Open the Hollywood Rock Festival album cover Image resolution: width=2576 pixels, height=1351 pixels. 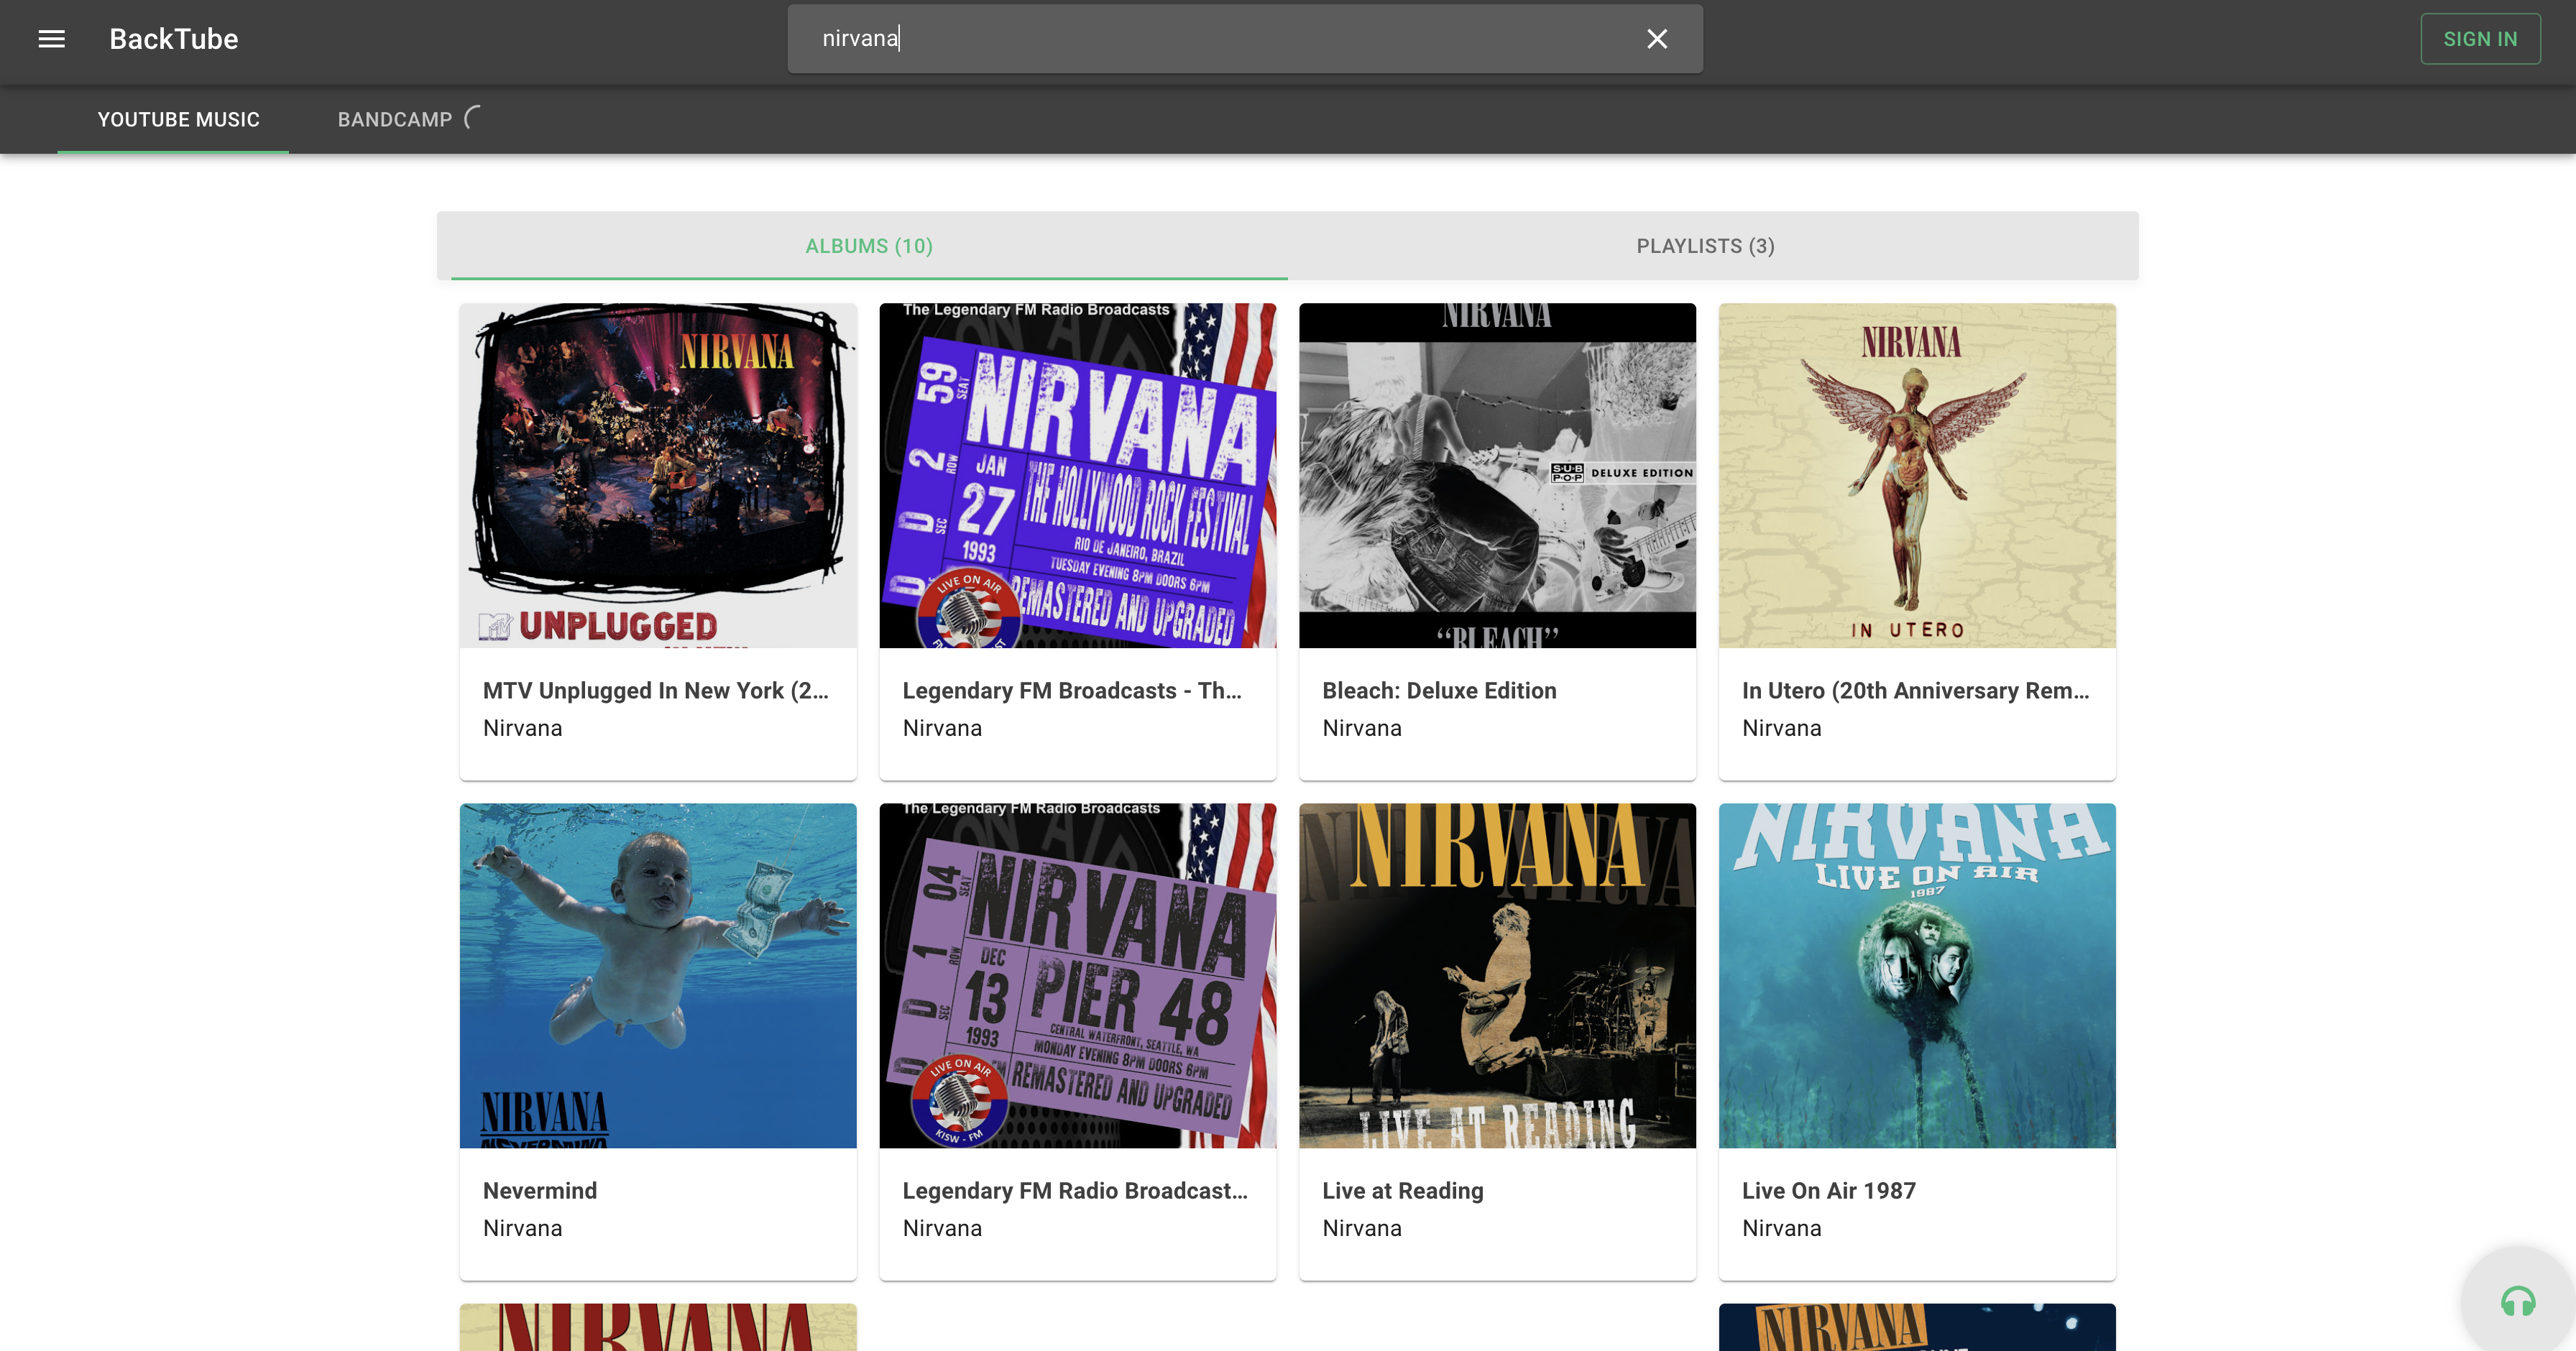point(1077,475)
